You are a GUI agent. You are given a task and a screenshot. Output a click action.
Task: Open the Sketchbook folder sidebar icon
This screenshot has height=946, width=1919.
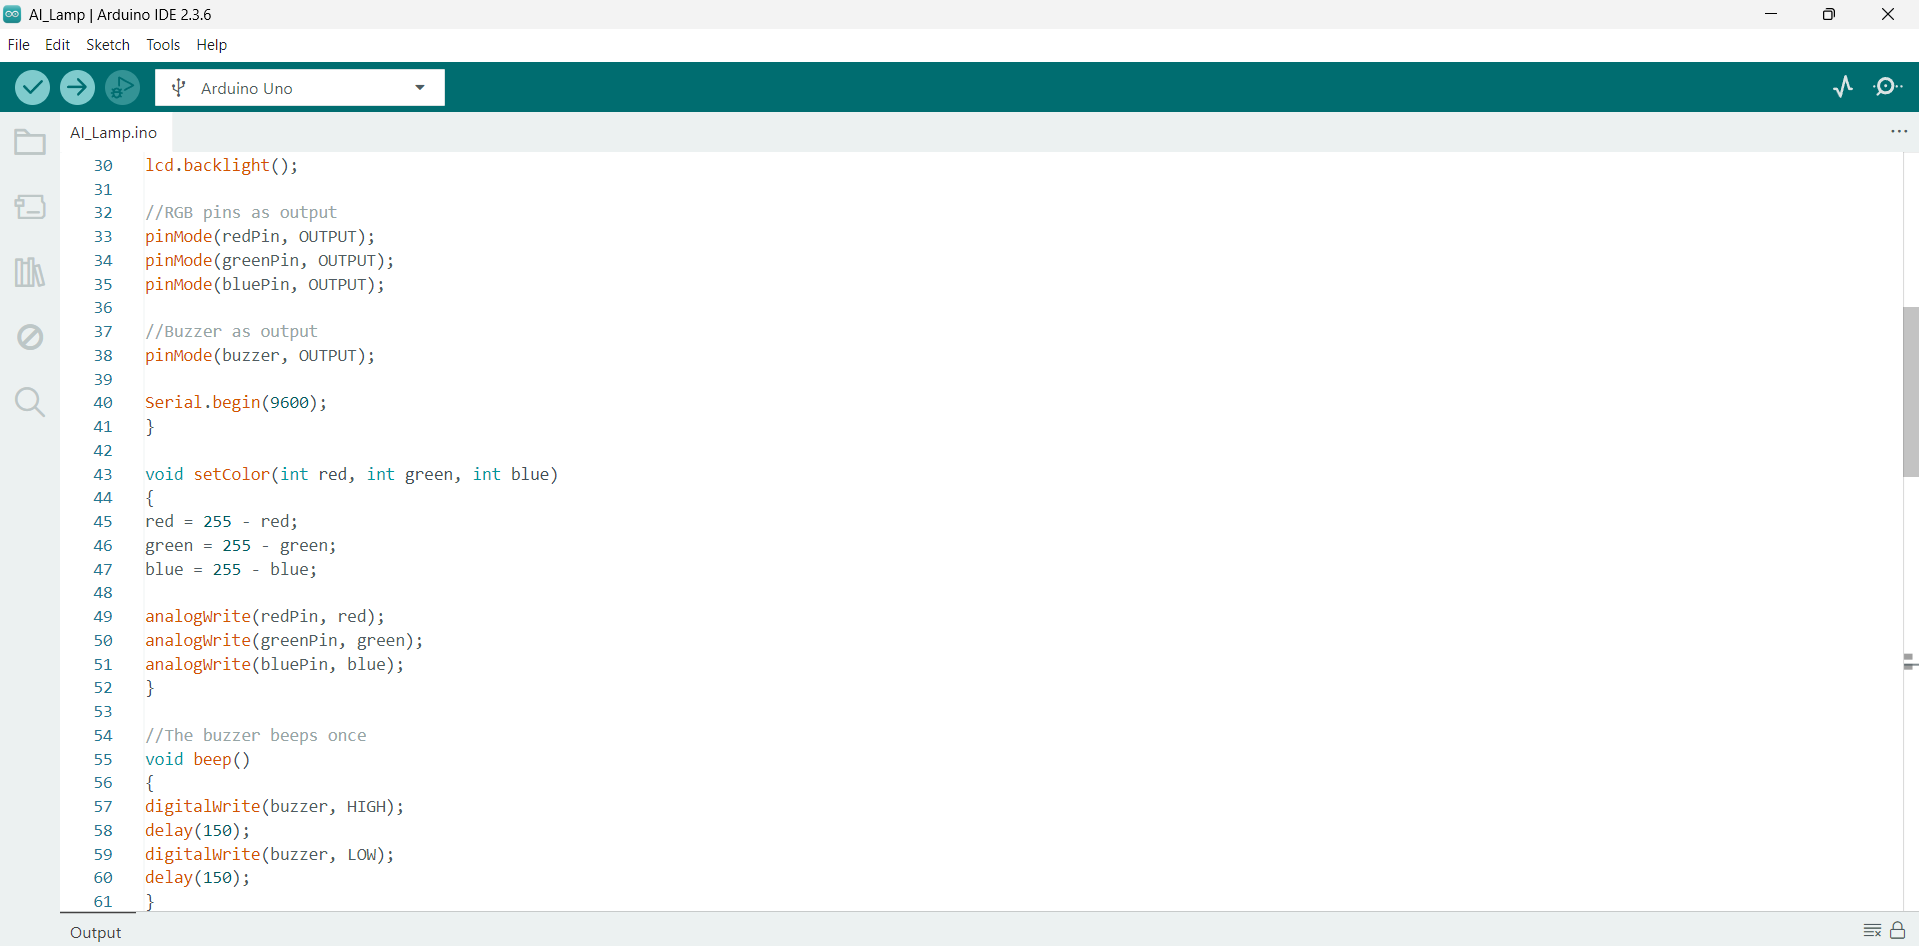[30, 143]
